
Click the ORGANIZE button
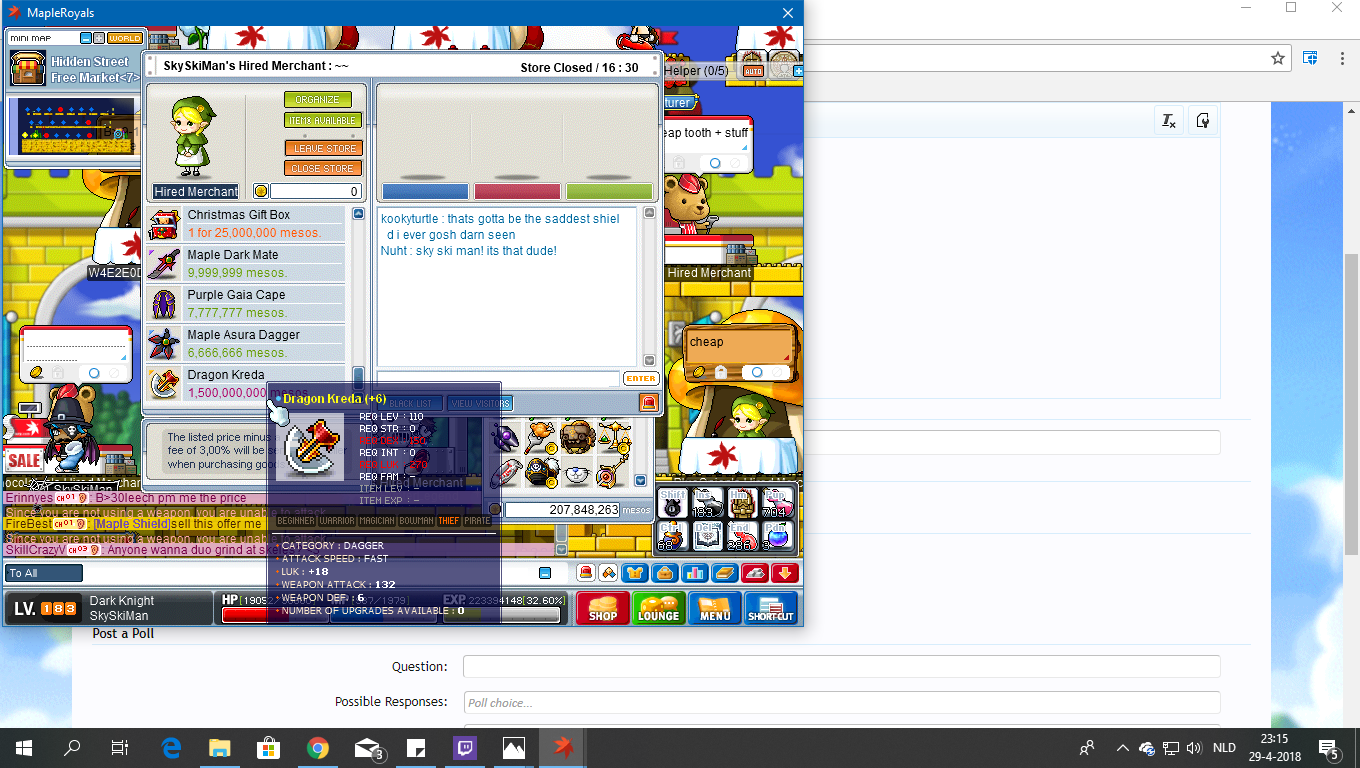[x=318, y=99]
